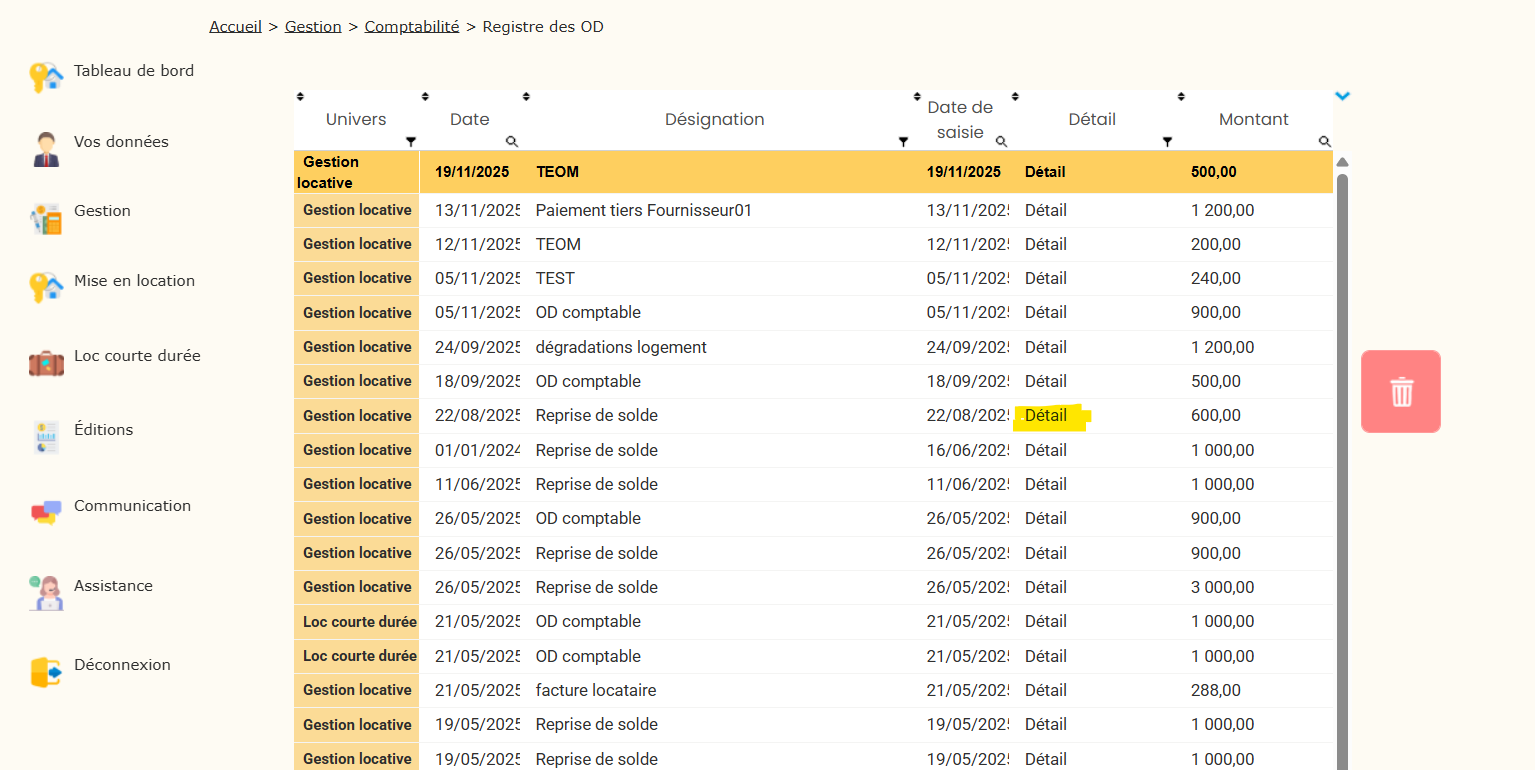
Task: Open the Univers column filter funnel
Action: [410, 142]
